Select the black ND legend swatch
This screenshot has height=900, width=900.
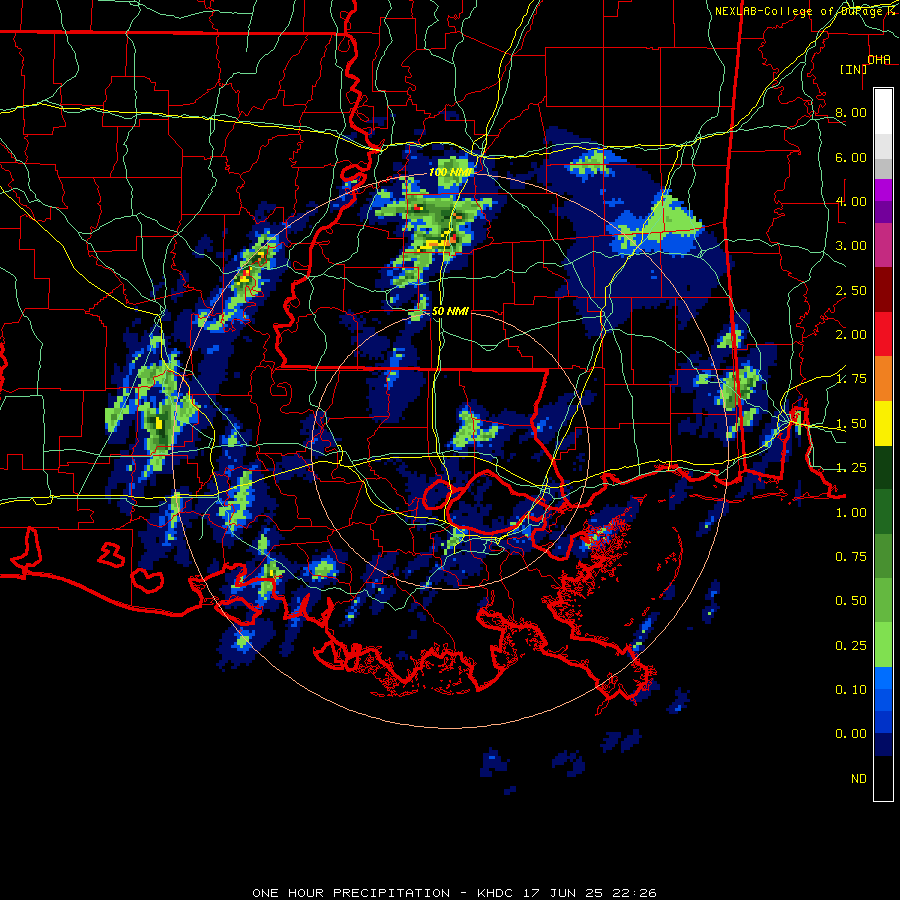(x=883, y=778)
